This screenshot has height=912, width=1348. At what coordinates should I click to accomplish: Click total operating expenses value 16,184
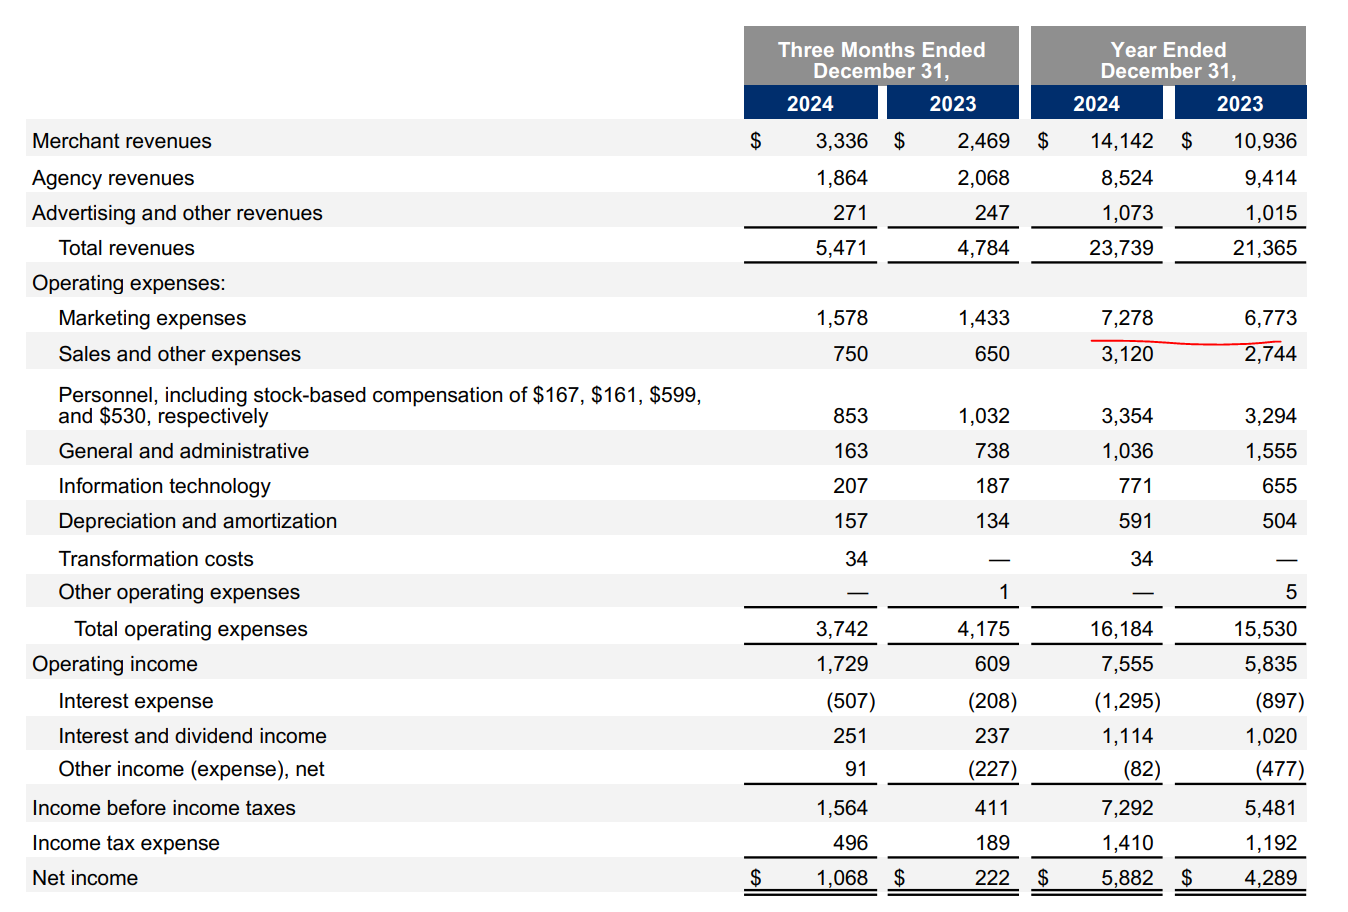(x=1121, y=629)
